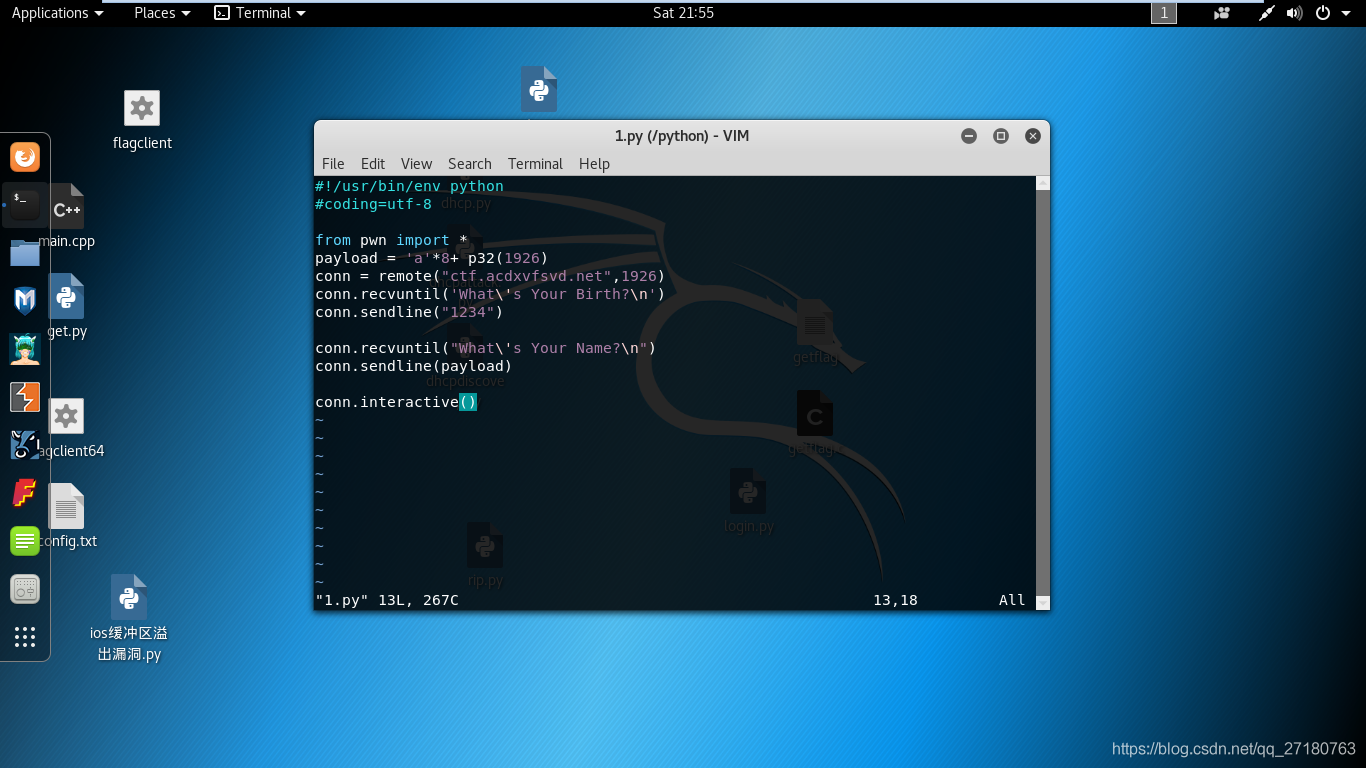Open the Terminal icon in the dock
1366x768 pixels.
(x=25, y=205)
